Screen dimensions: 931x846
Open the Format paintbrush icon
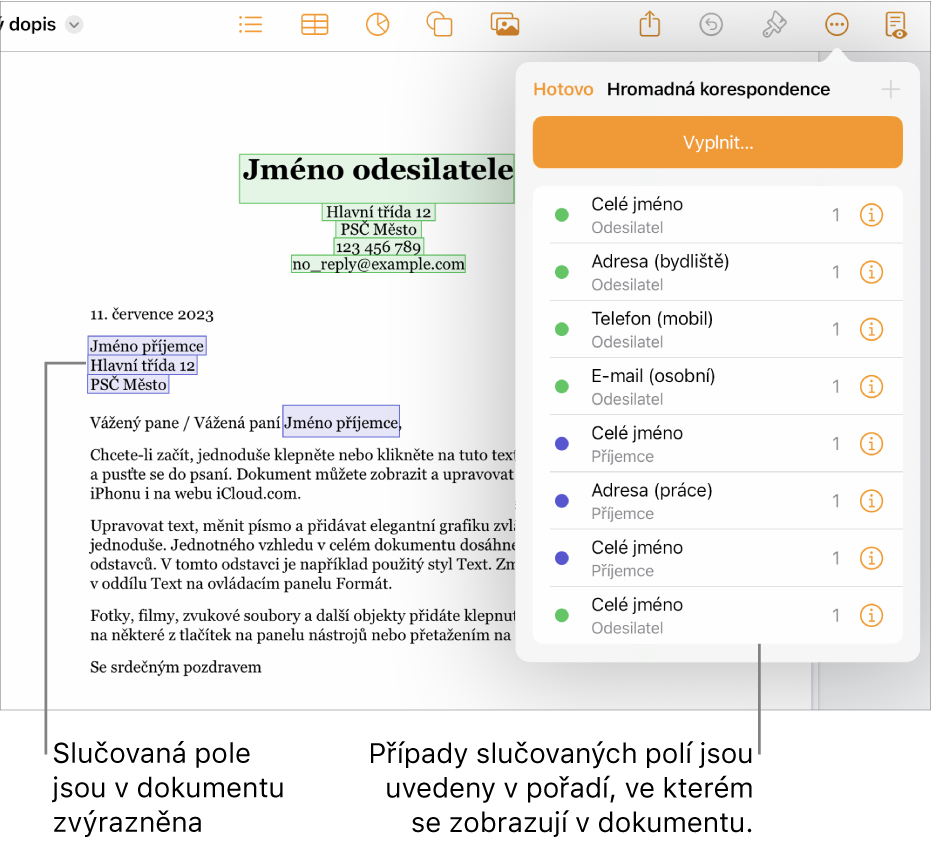[774, 25]
